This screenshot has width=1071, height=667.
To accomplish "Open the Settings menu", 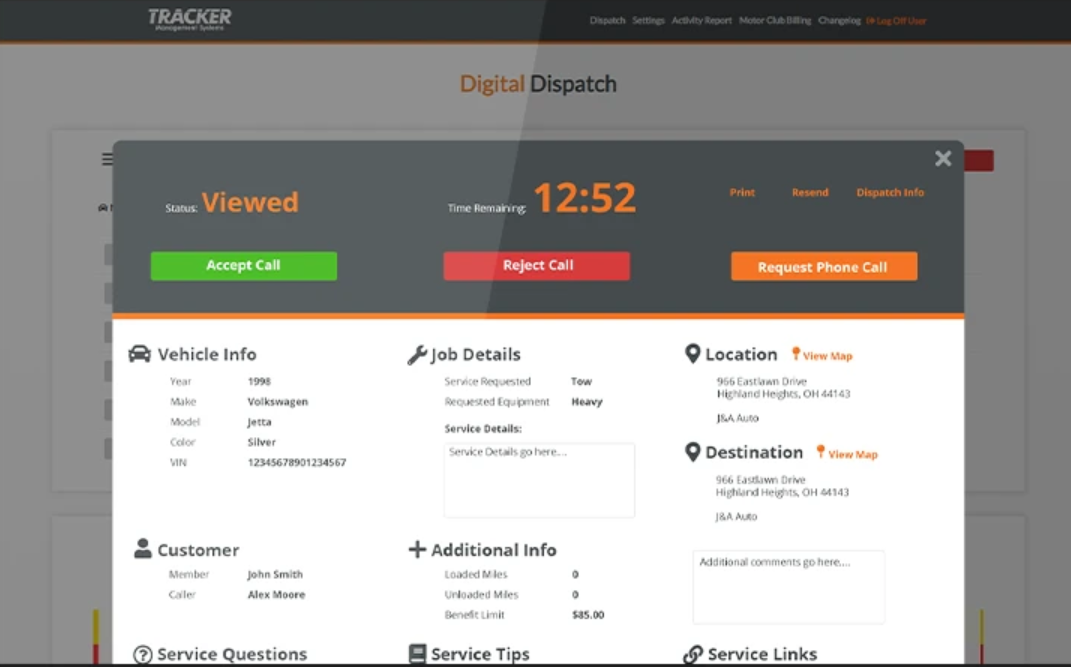I will coord(648,19).
